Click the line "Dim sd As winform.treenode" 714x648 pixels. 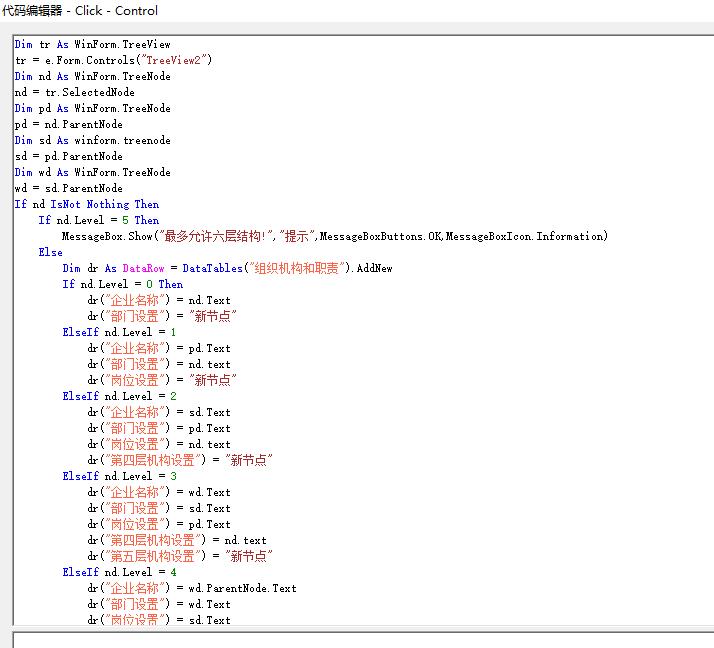coord(92,140)
